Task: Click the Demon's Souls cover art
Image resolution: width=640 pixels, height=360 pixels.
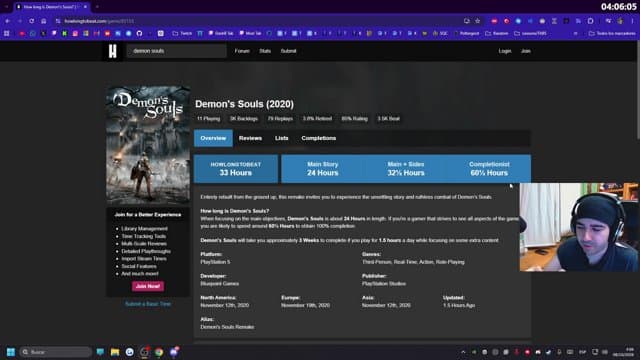Action: click(x=148, y=145)
